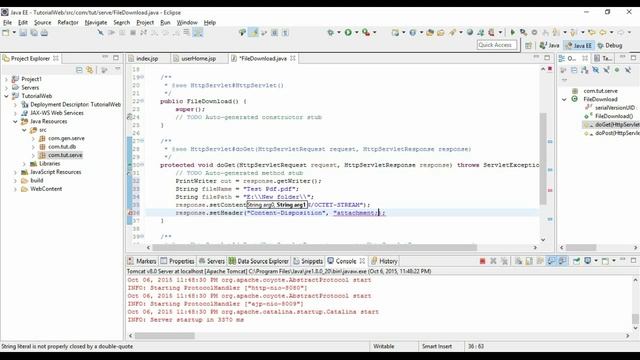Click the Show Whitespace Characters toolbar icon
The height and width of the screenshot is (360, 640).
[285, 33]
